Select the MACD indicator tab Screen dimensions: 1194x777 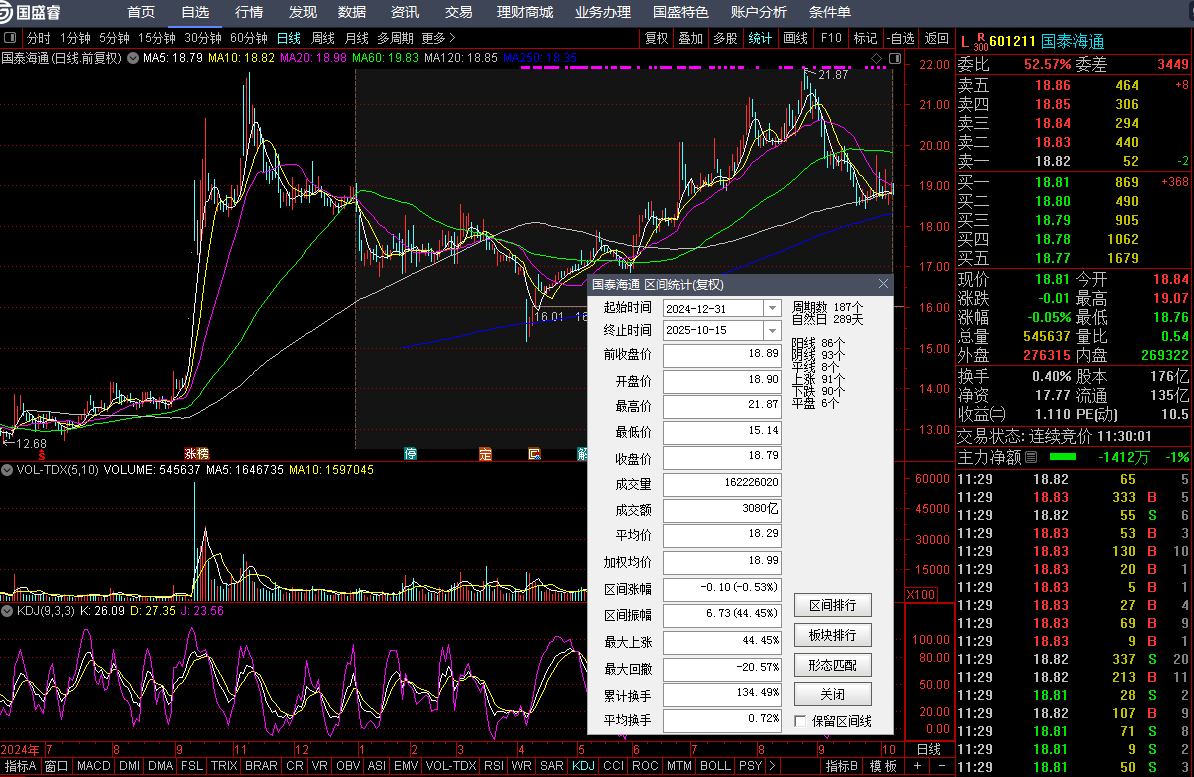click(x=94, y=766)
